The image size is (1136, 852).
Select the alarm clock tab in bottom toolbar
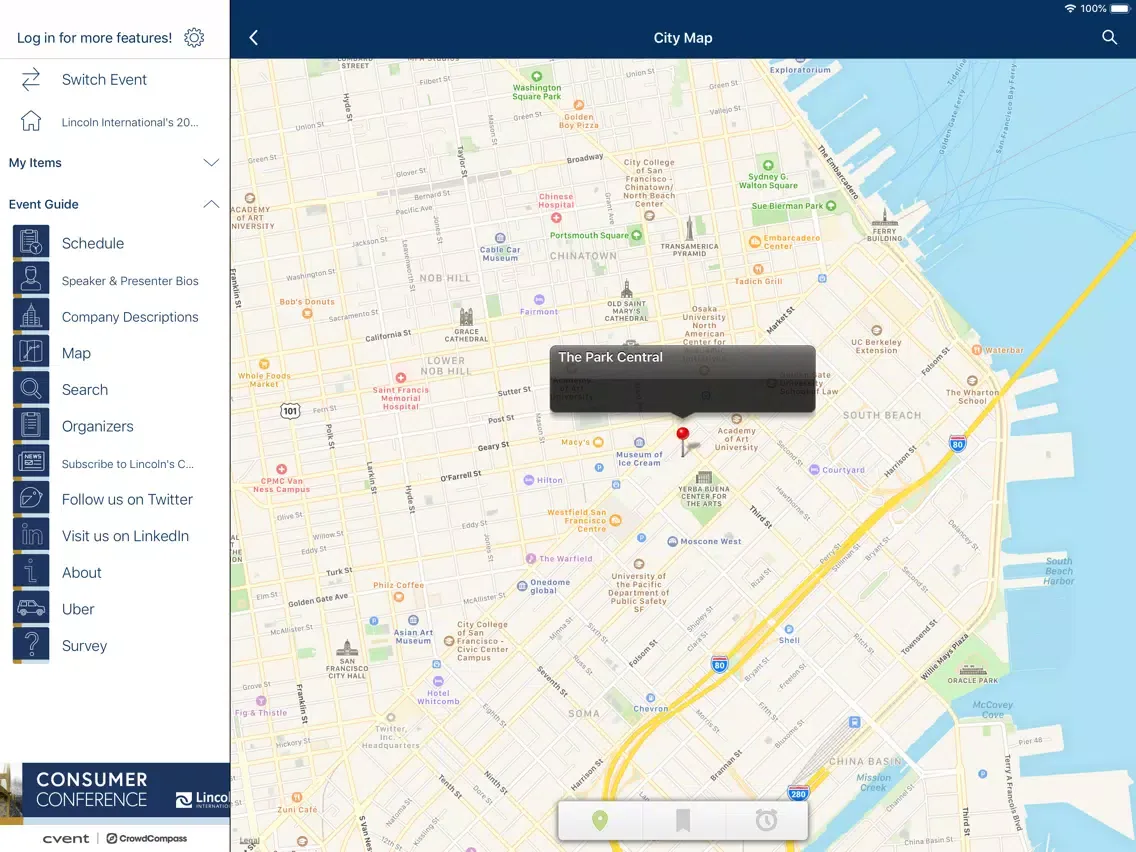[766, 820]
